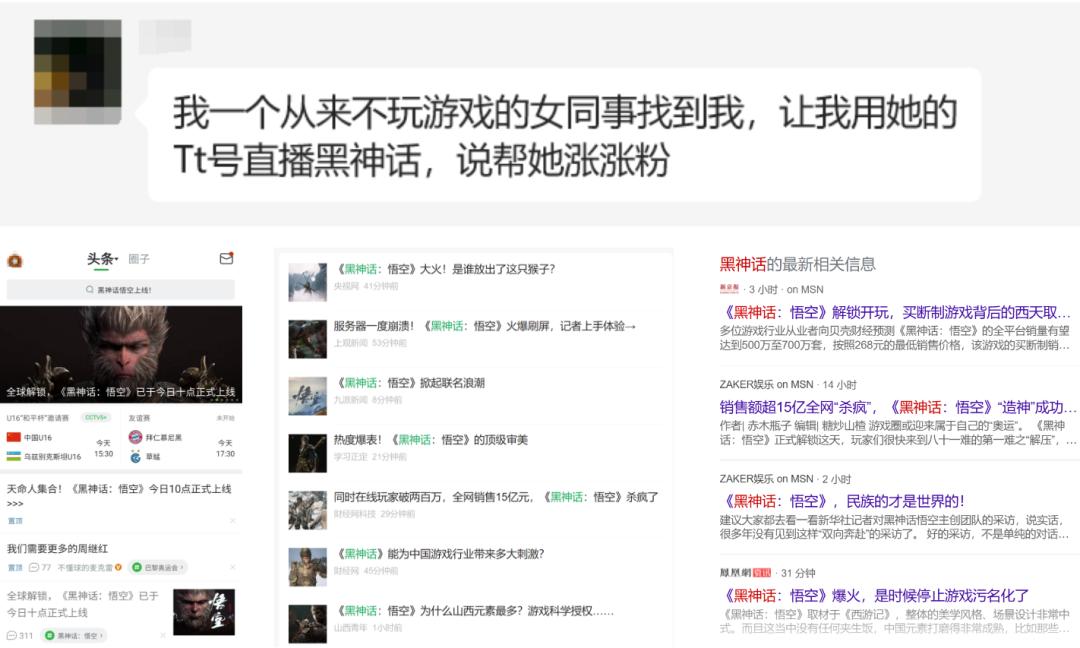Click the 新京报 source logo
Image resolution: width=1080 pixels, height=648 pixels.
[x=729, y=289]
